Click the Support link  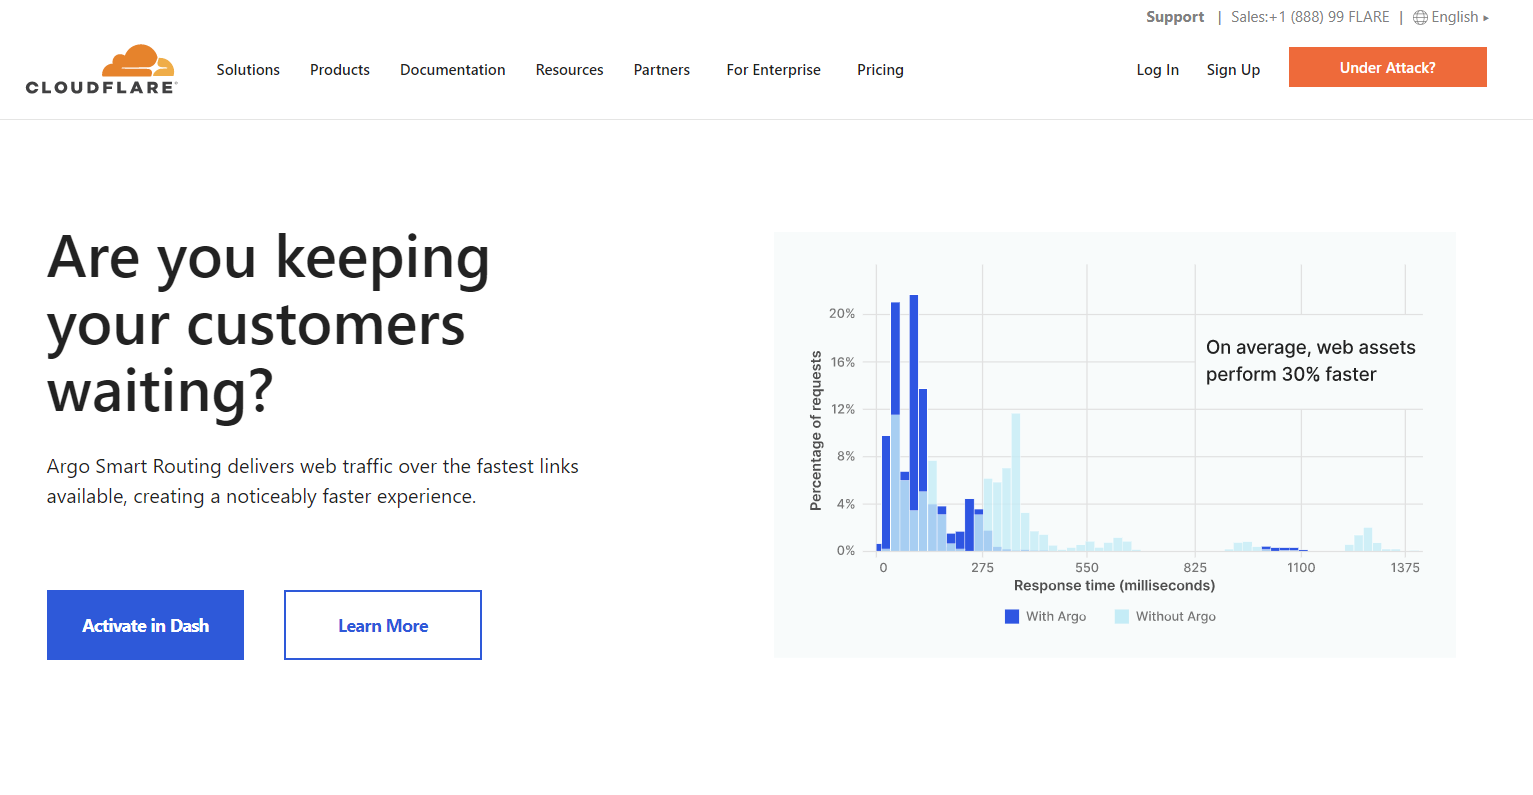[1175, 17]
